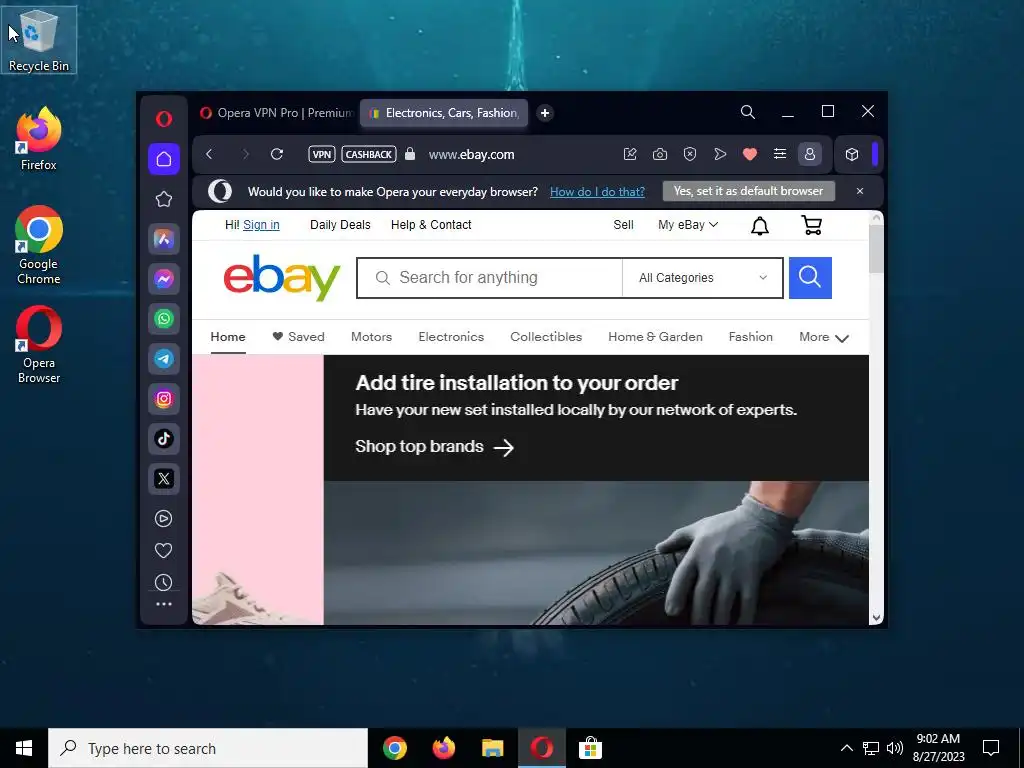Click the CASHBACK badge

point(369,155)
